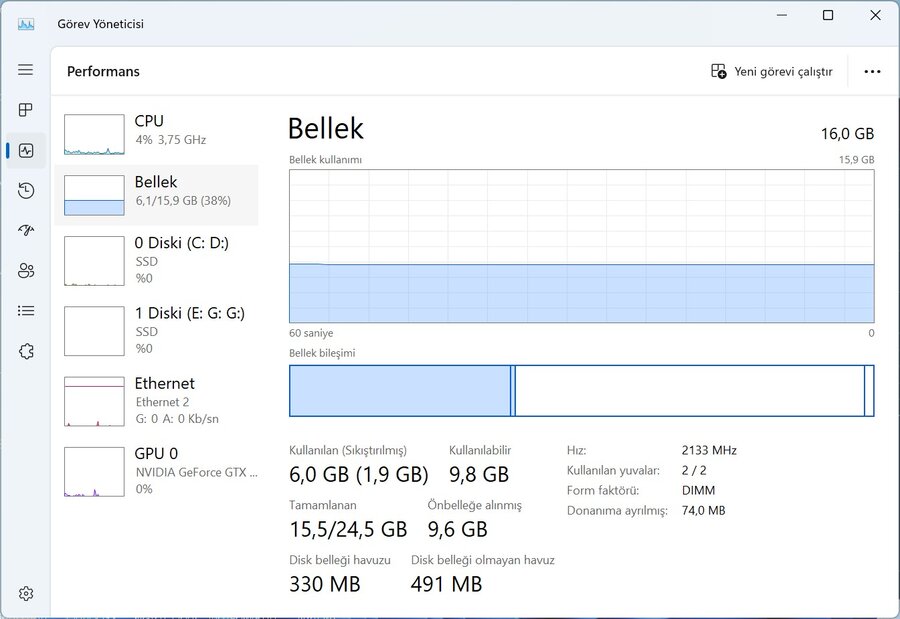Open Startup apps gauge icon
Image resolution: width=900 pixels, height=619 pixels.
pos(25,230)
